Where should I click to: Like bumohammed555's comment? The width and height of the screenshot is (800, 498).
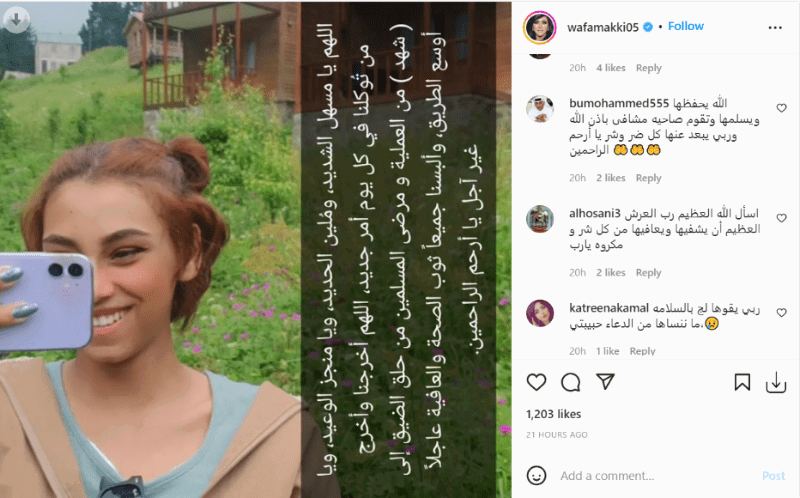(781, 108)
